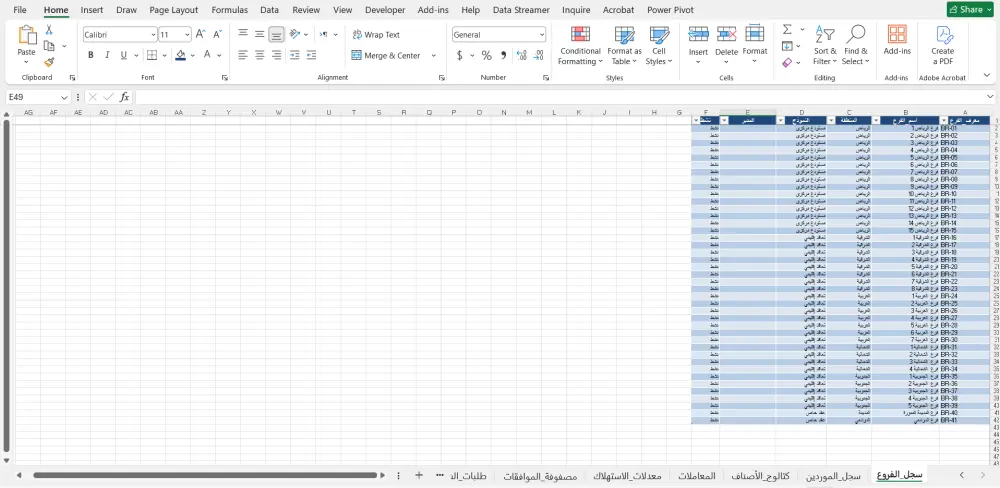Open the Fill Color bucket swatch
Image resolution: width=1000 pixels, height=488 pixels.
[x=180, y=55]
